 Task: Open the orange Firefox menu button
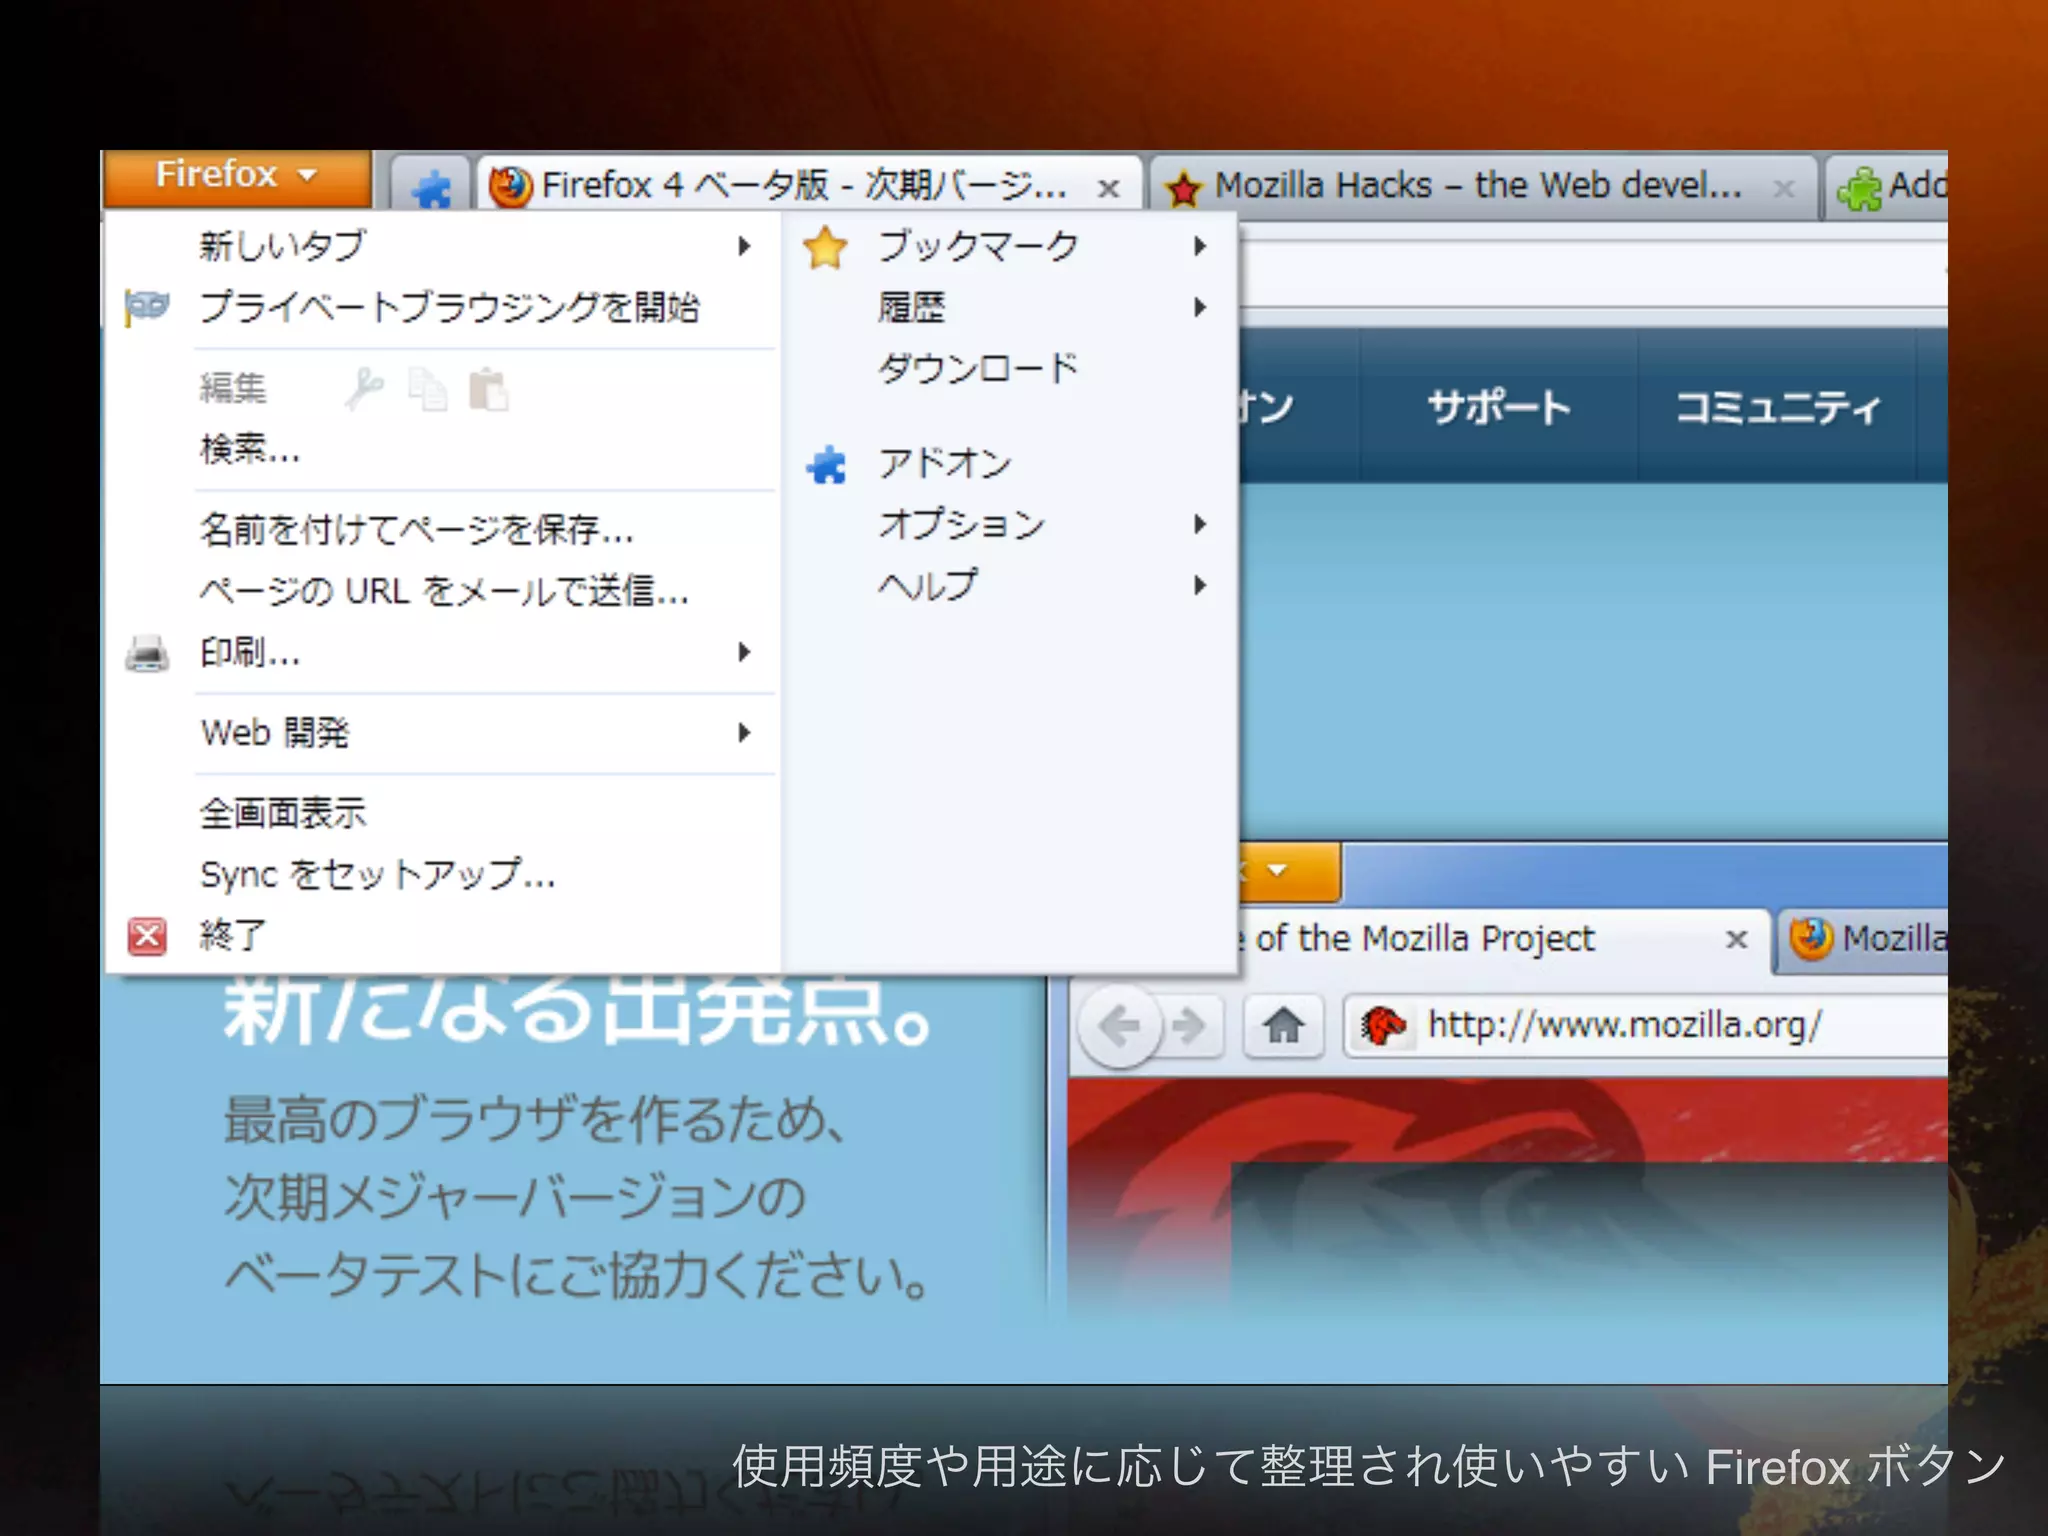tap(237, 177)
